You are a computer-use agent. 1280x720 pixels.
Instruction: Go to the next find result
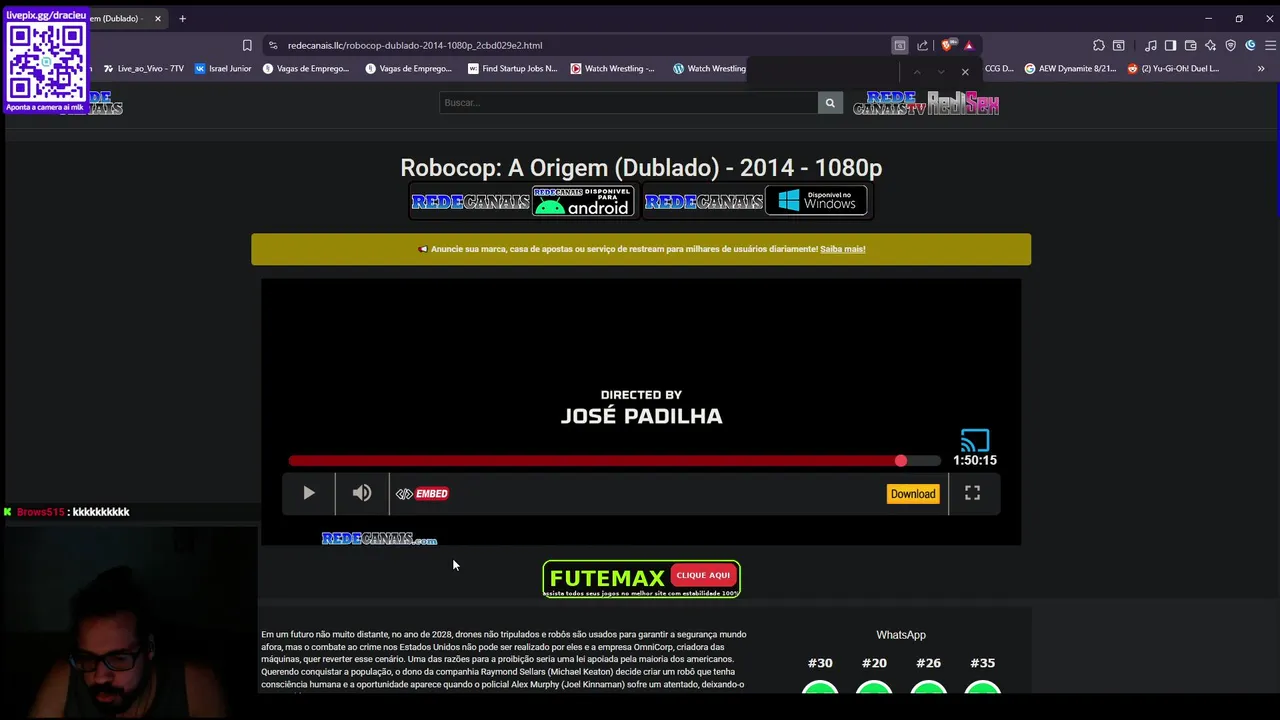pos(941,72)
